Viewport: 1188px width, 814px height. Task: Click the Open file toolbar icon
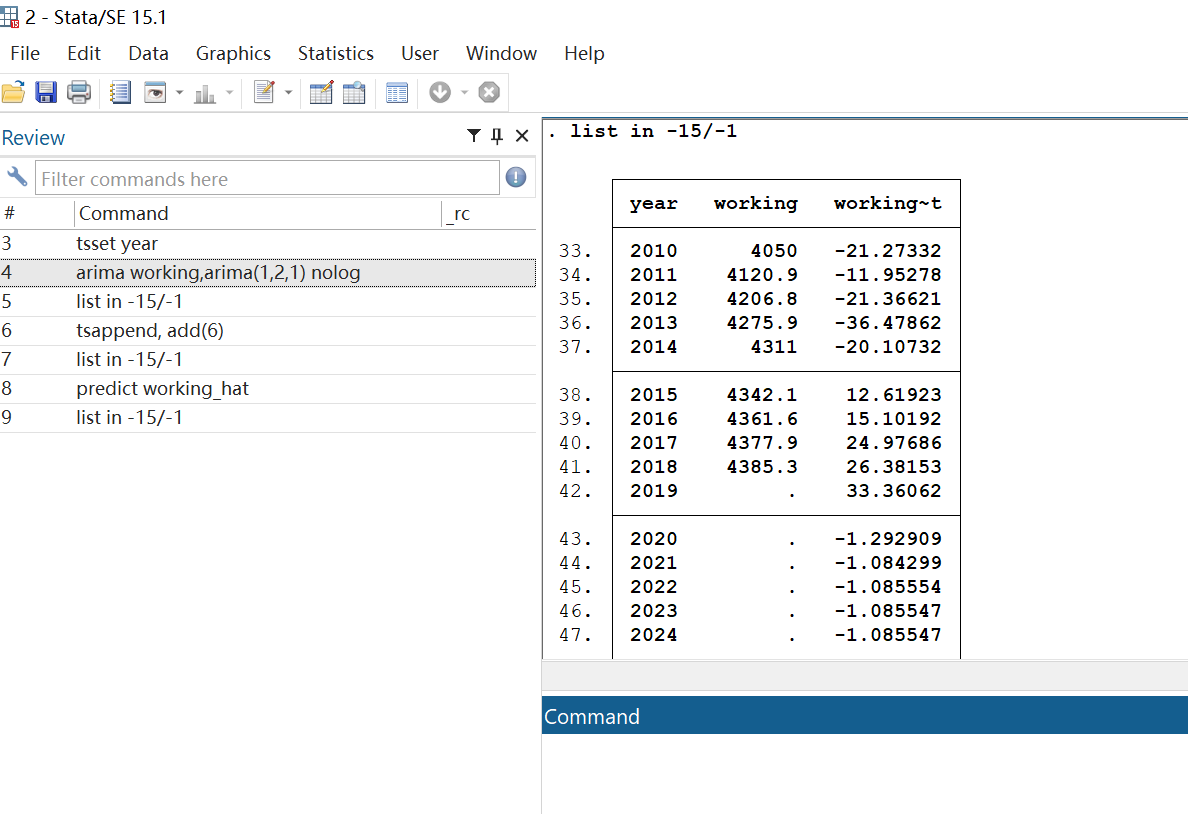[13, 93]
